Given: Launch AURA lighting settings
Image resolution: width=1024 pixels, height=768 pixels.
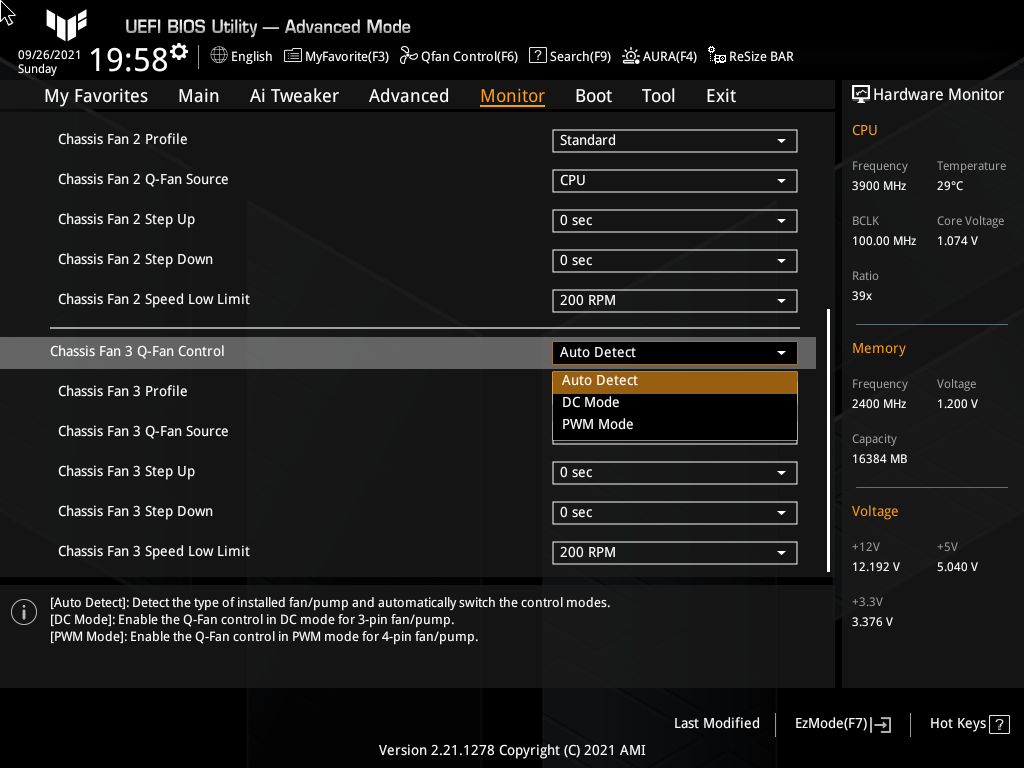Looking at the screenshot, I should (659, 56).
